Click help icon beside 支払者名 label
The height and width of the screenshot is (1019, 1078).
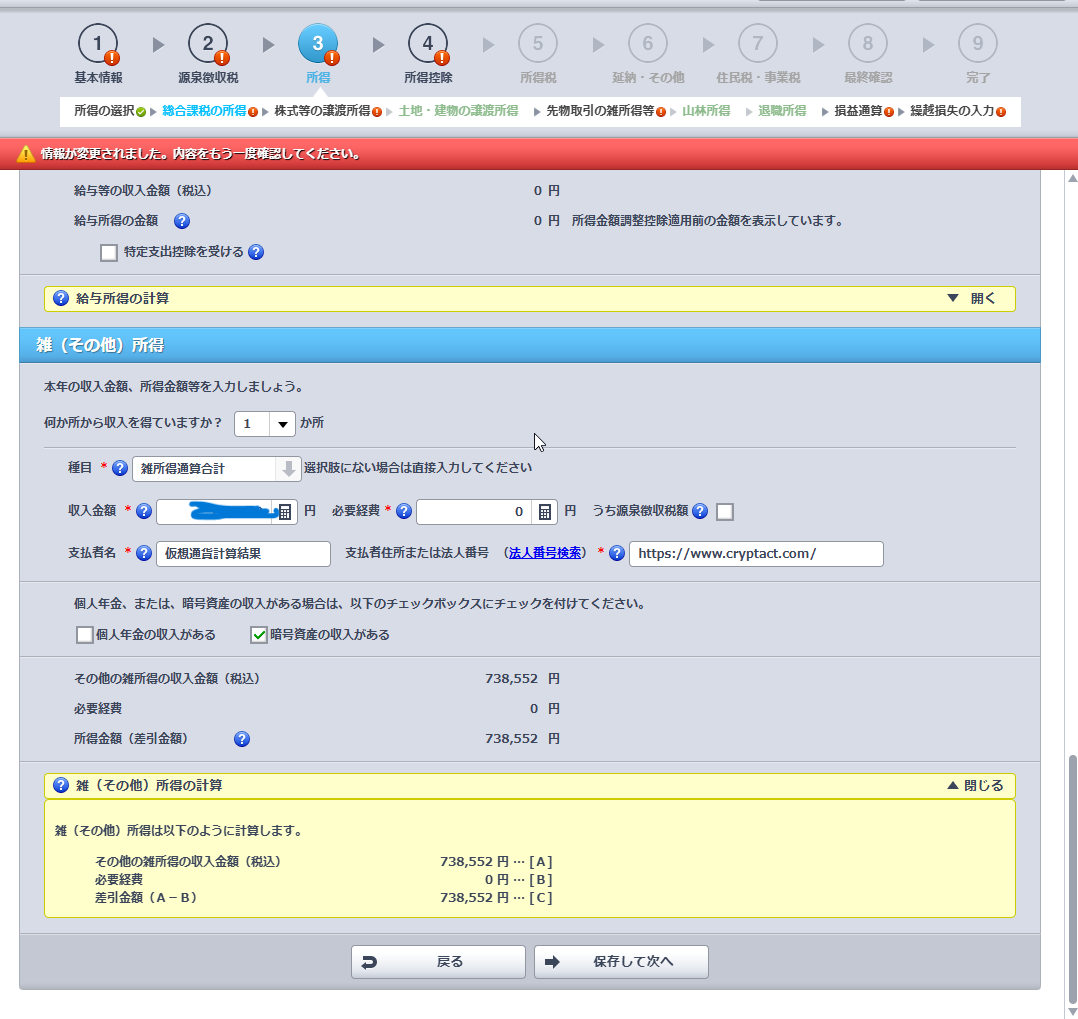point(143,554)
